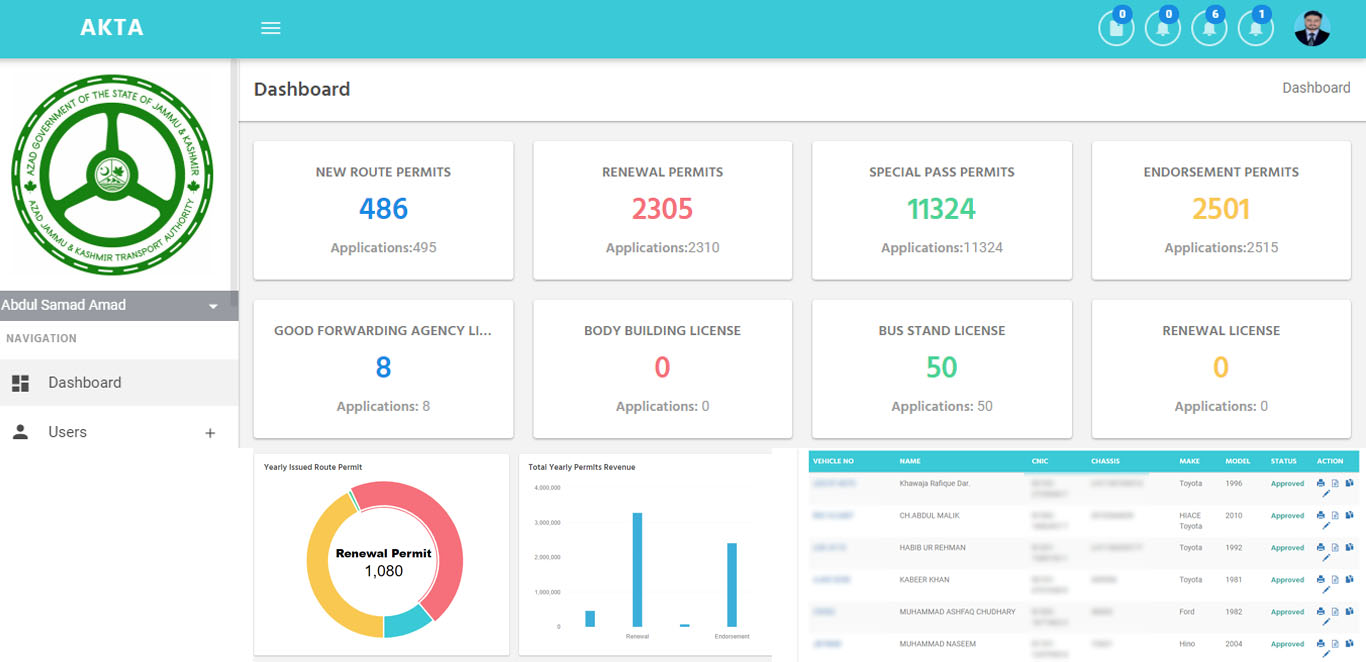Select Dashboard in the navigation sidebar

(x=85, y=383)
